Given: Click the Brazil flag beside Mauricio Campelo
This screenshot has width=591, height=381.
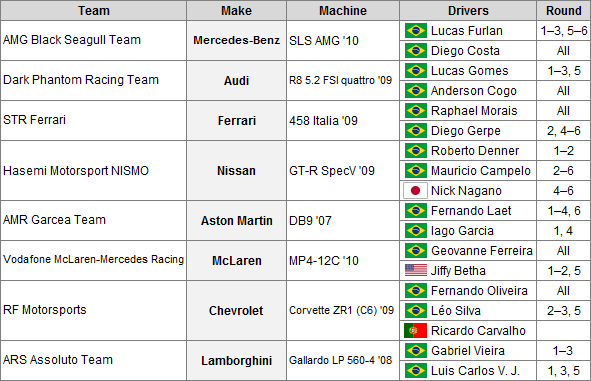Looking at the screenshot, I should 416,170.
